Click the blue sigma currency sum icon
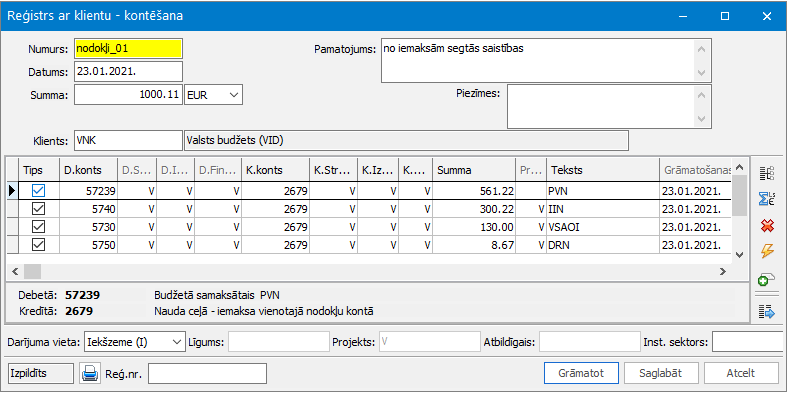The image size is (788, 393). click(767, 200)
